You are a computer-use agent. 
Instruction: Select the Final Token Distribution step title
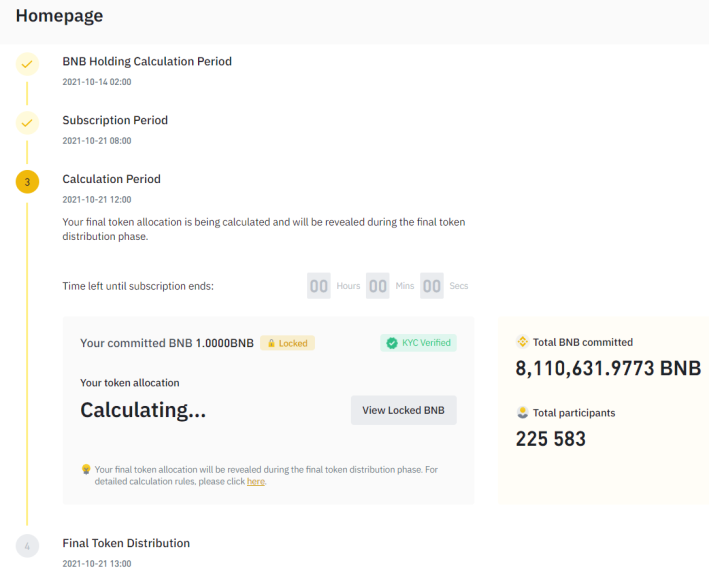pyautogui.click(x=126, y=543)
